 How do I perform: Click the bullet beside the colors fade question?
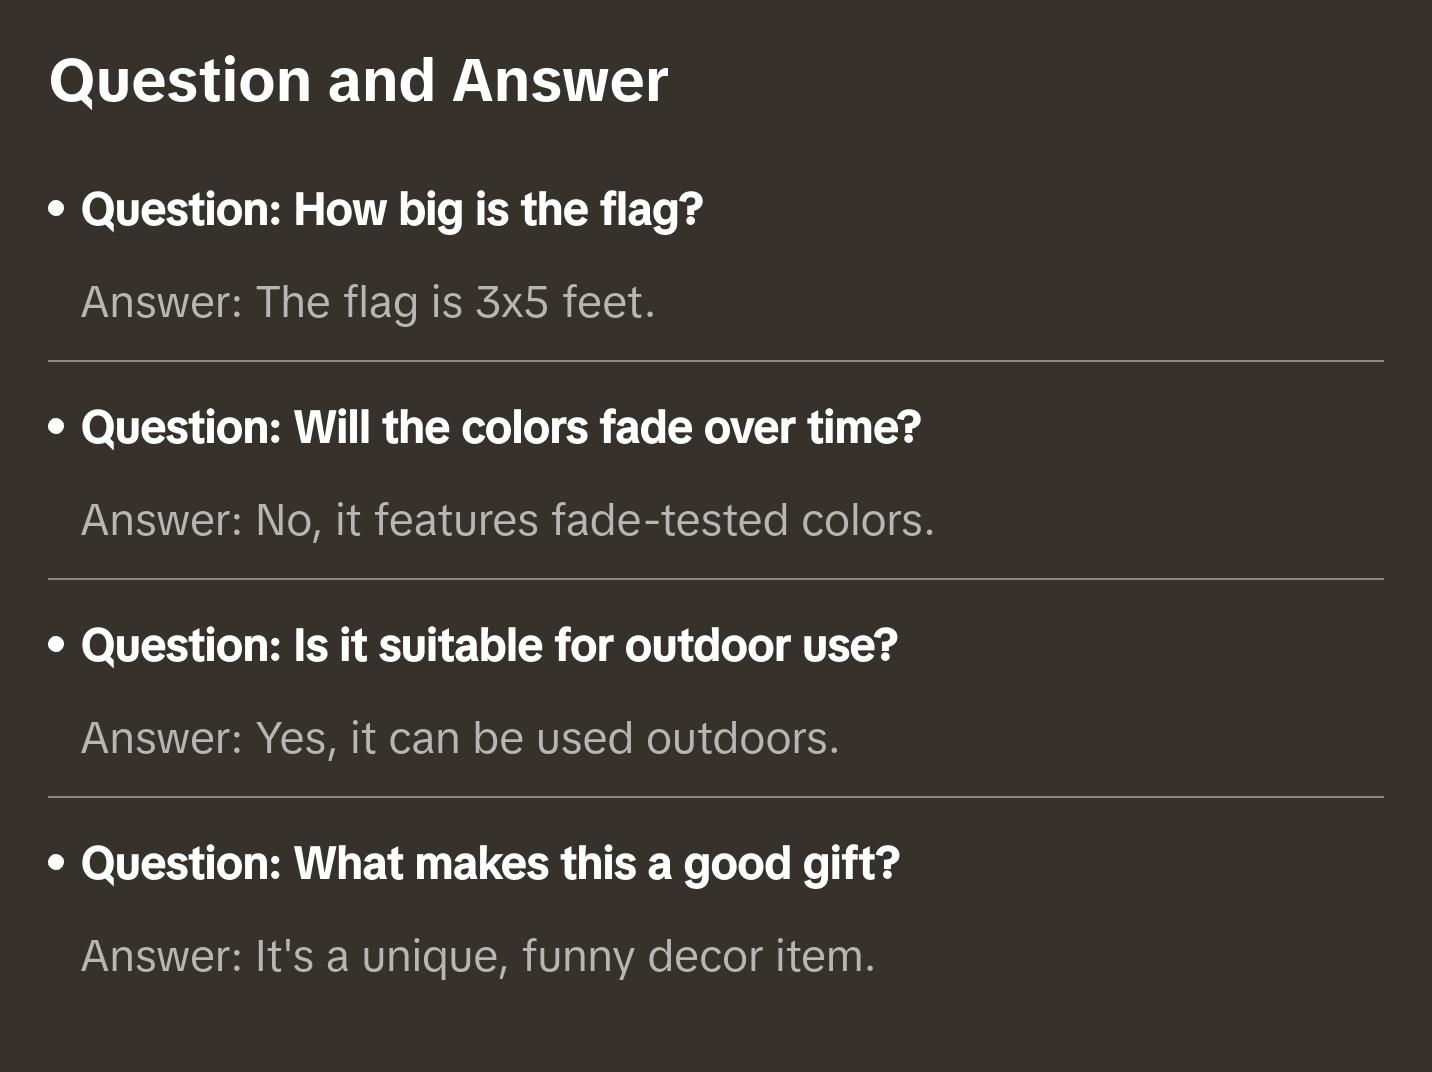coord(57,428)
